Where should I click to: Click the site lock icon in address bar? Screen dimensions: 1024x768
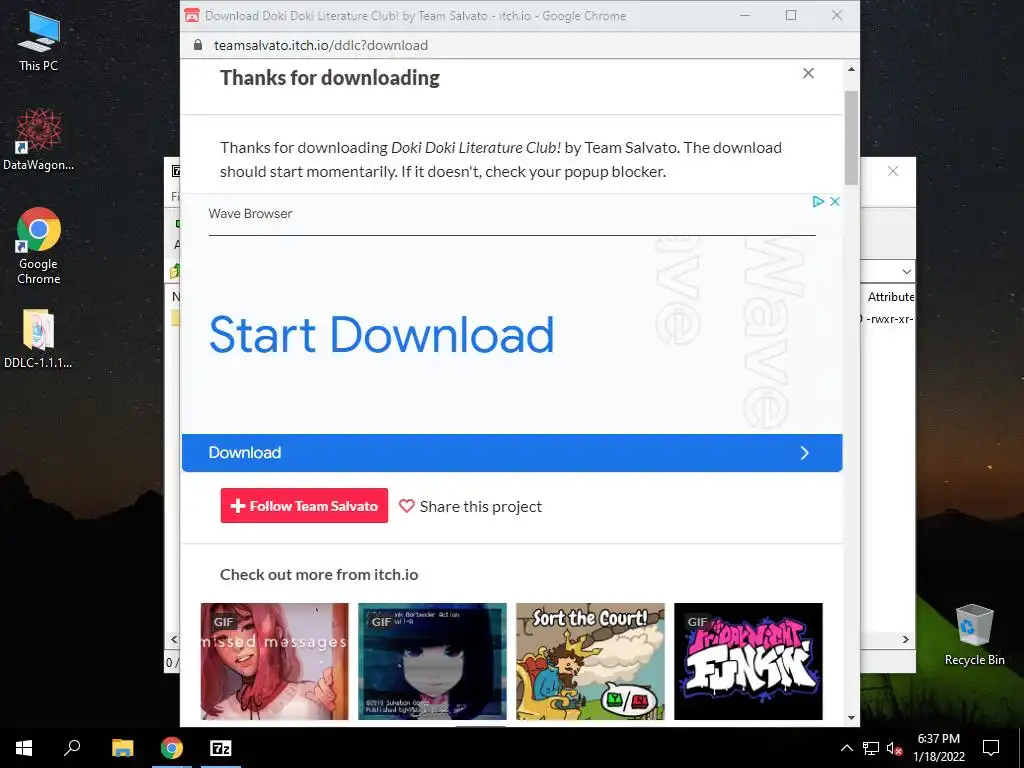click(198, 45)
